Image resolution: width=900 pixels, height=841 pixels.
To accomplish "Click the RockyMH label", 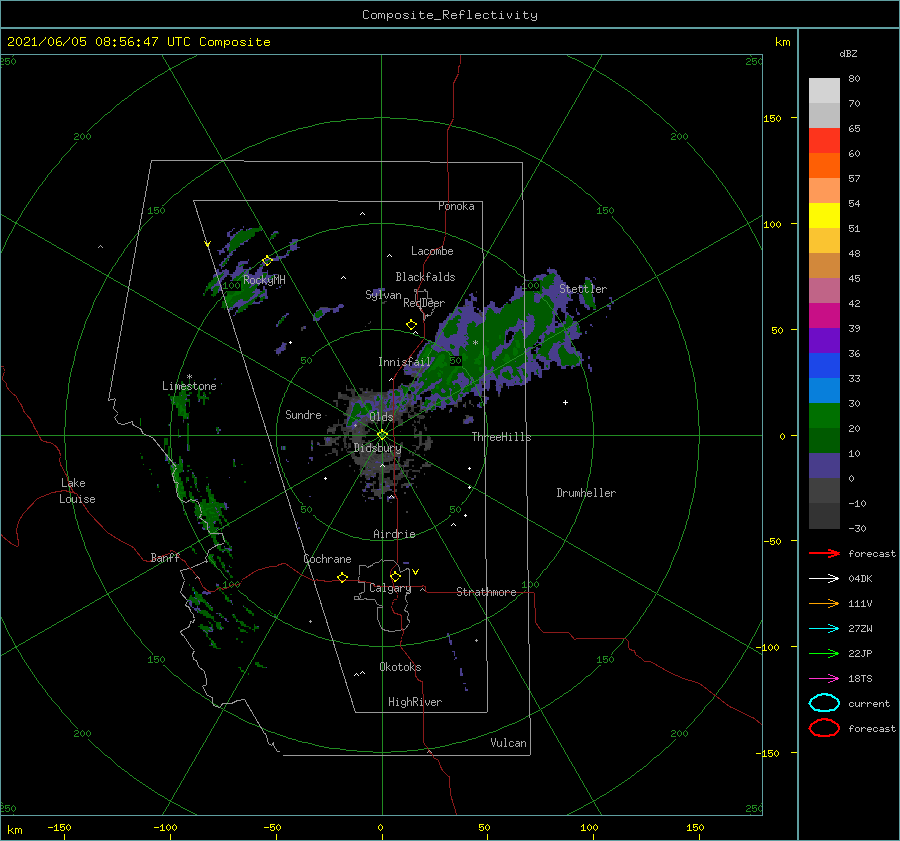I will pyautogui.click(x=264, y=280).
